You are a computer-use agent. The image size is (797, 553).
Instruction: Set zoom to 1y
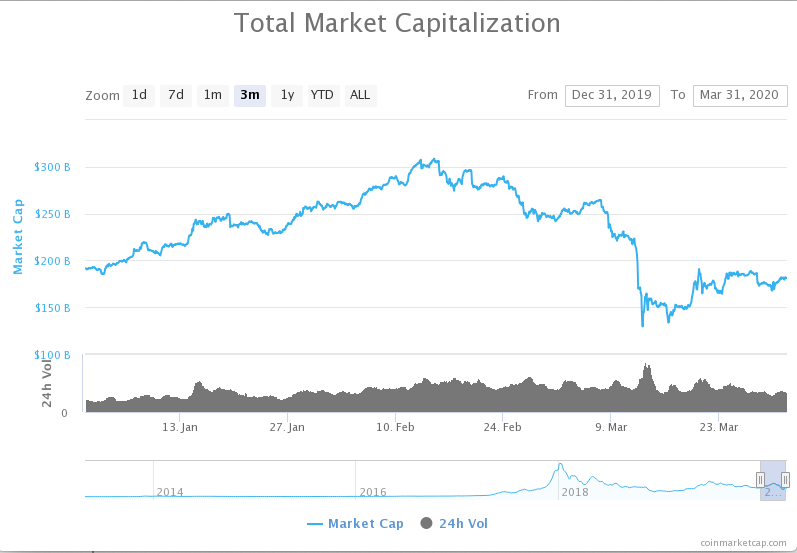287,96
